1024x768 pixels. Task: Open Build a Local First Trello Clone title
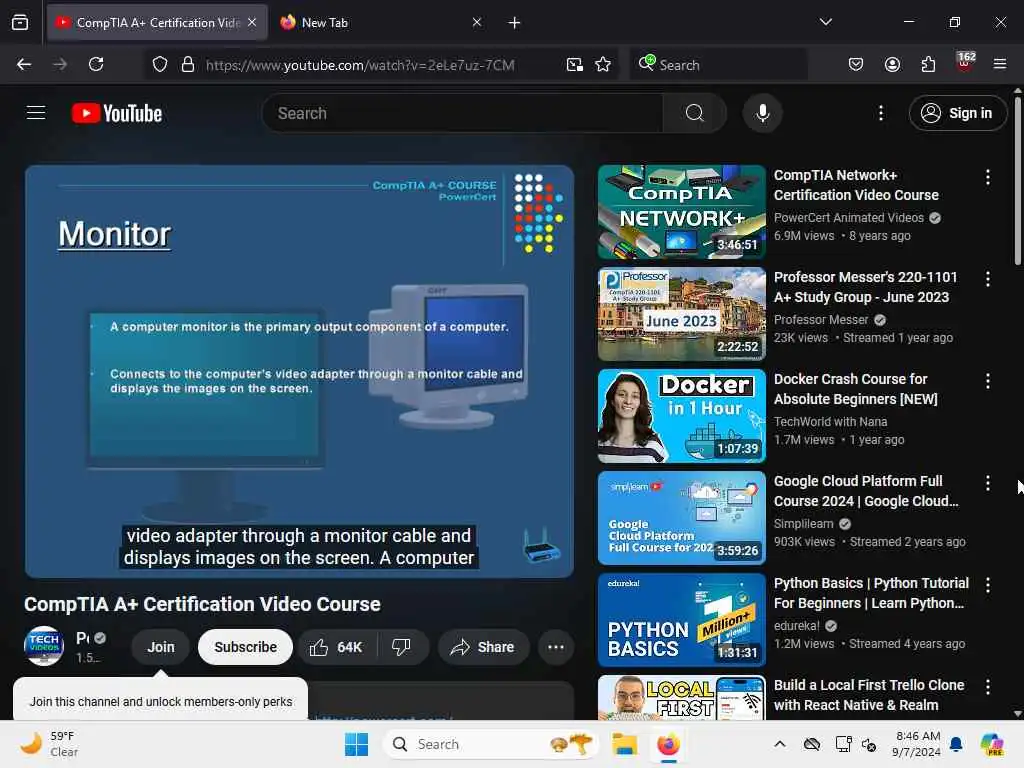click(x=869, y=695)
